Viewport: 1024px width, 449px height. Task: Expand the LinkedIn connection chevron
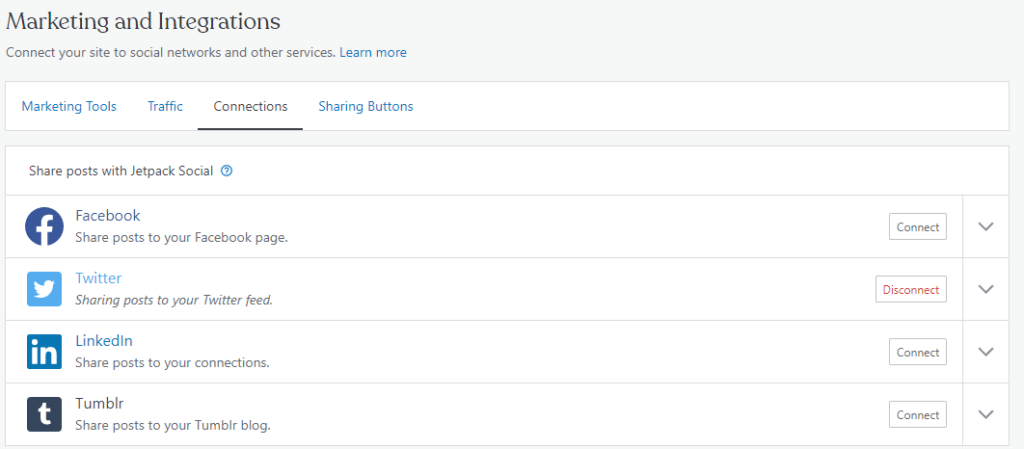pyautogui.click(x=986, y=352)
